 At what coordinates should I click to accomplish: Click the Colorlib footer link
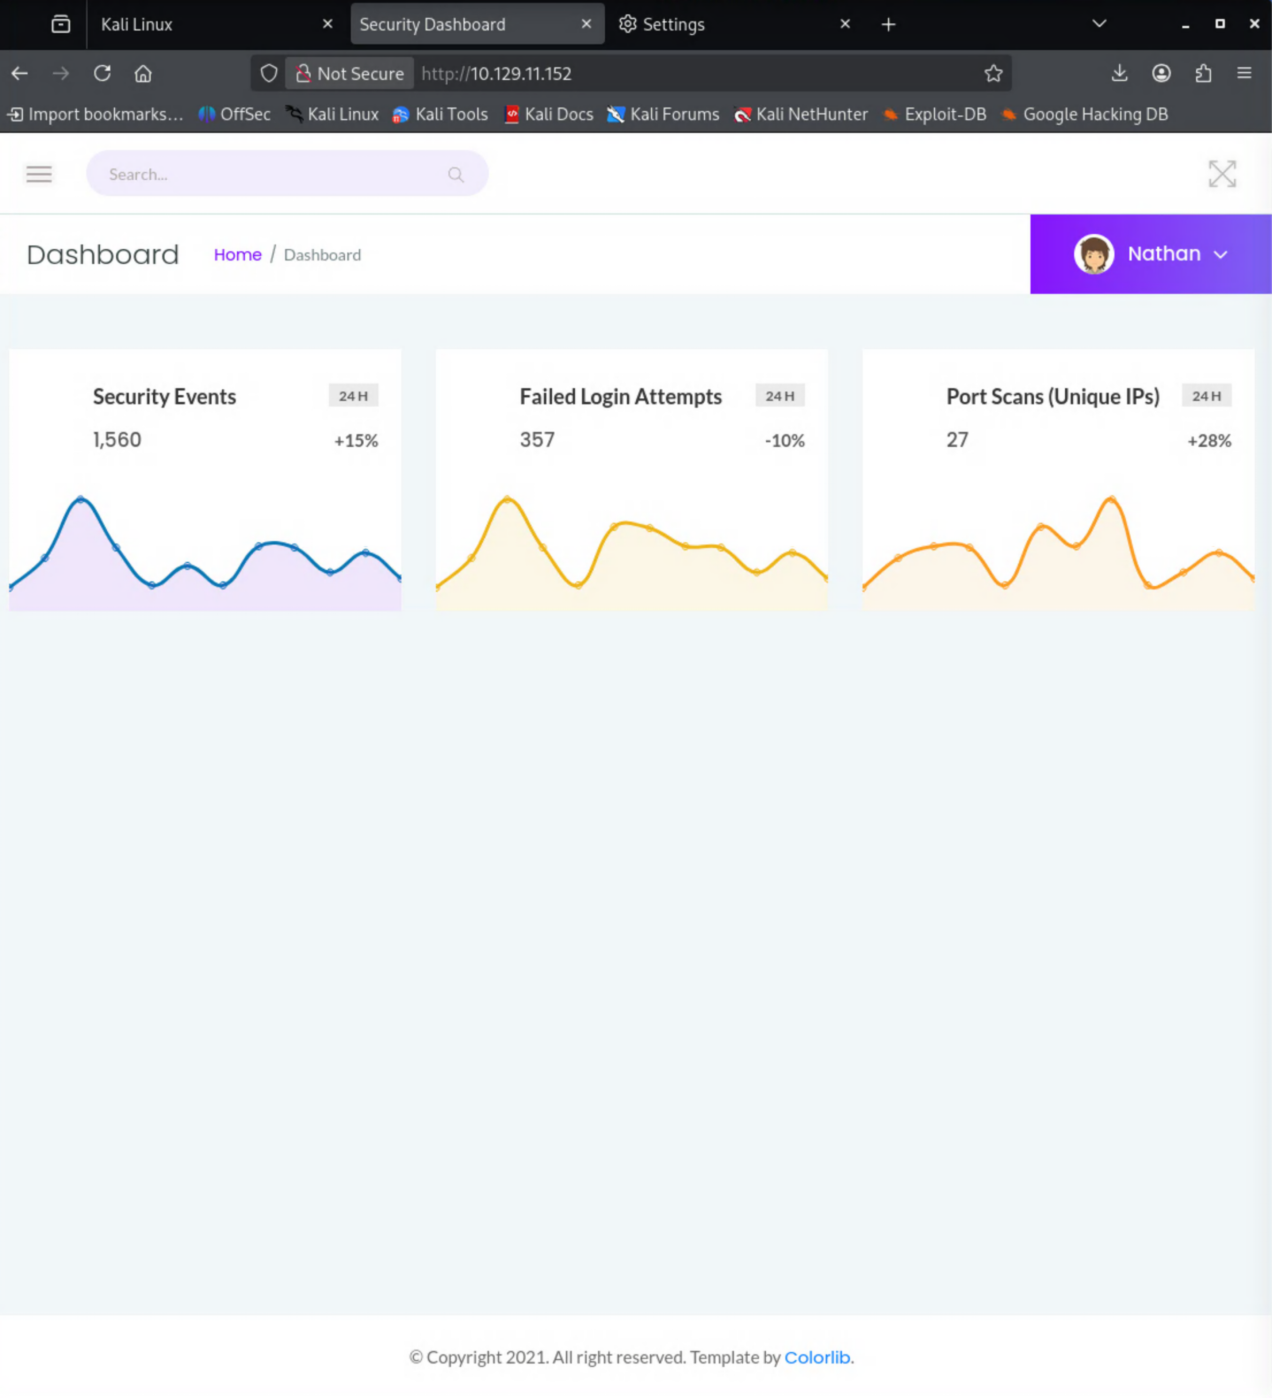817,1357
